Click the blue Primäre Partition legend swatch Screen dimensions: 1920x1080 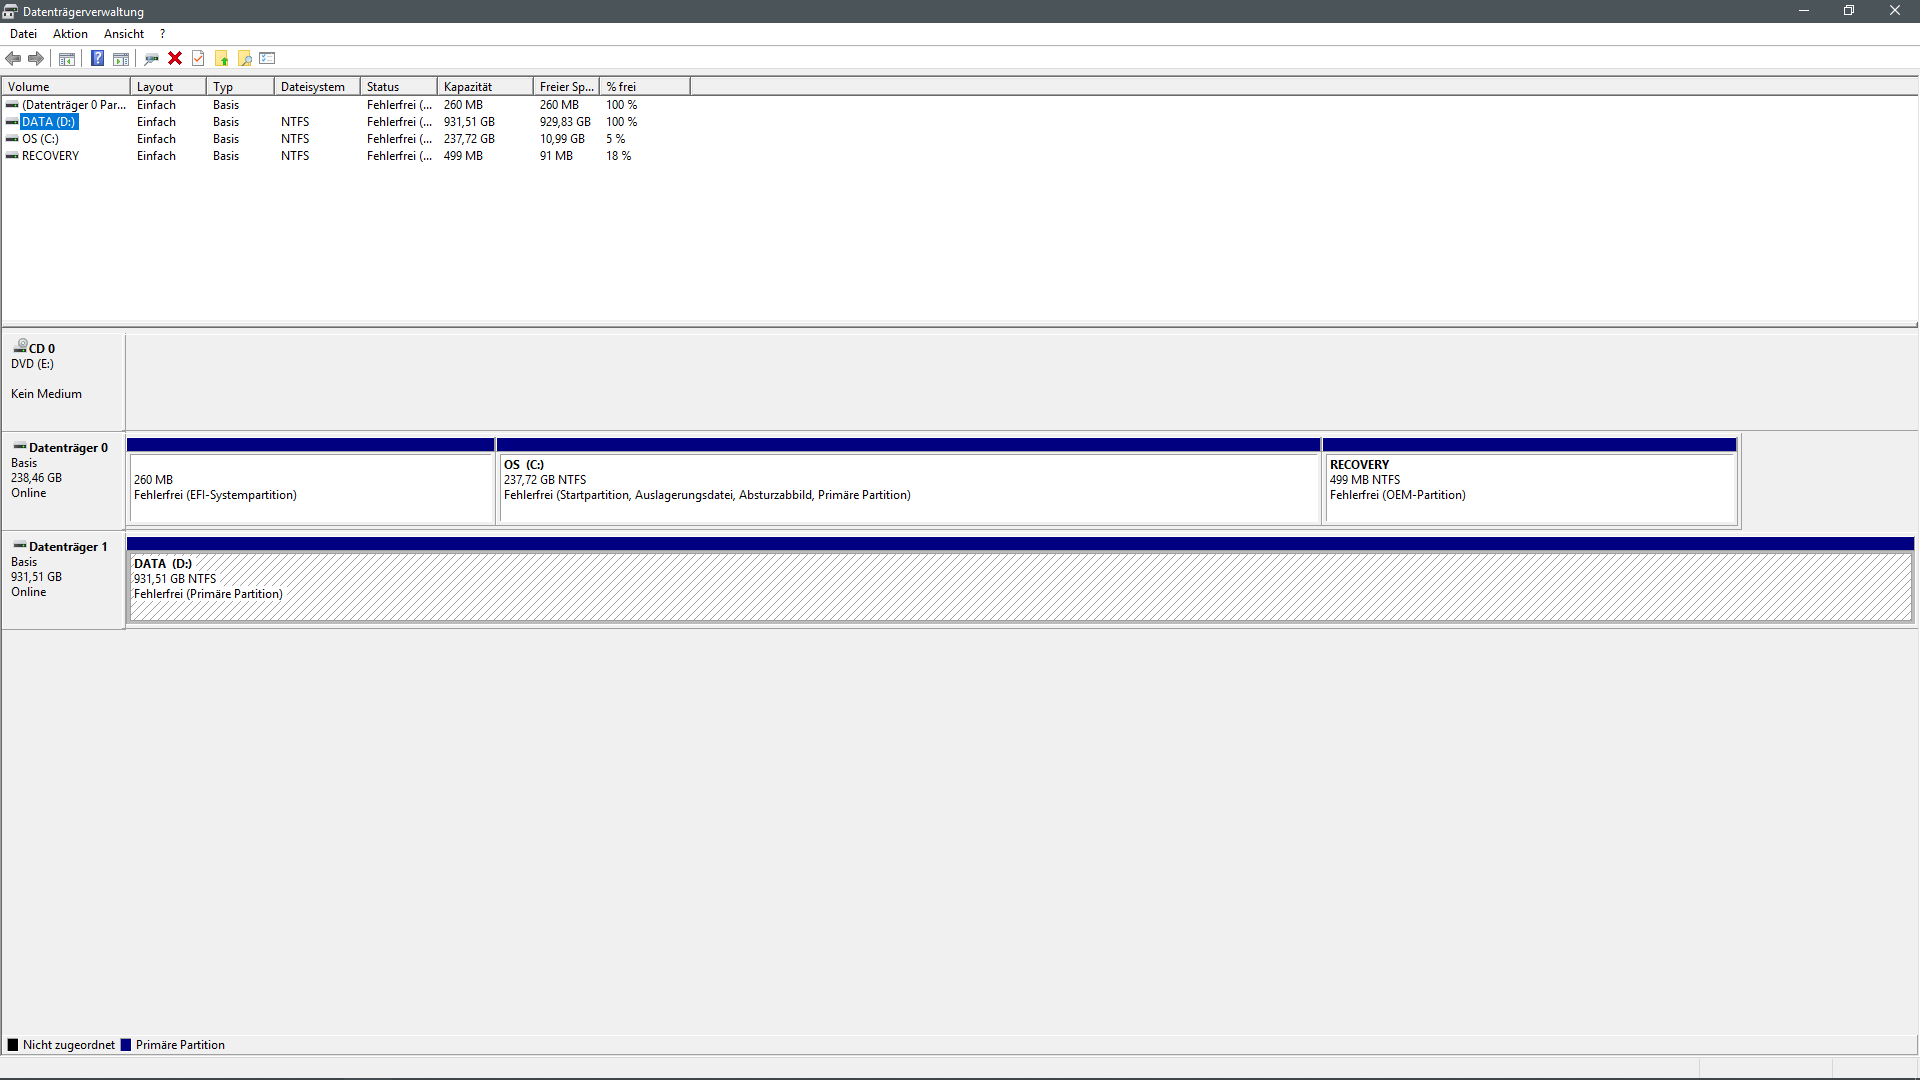coord(126,1045)
